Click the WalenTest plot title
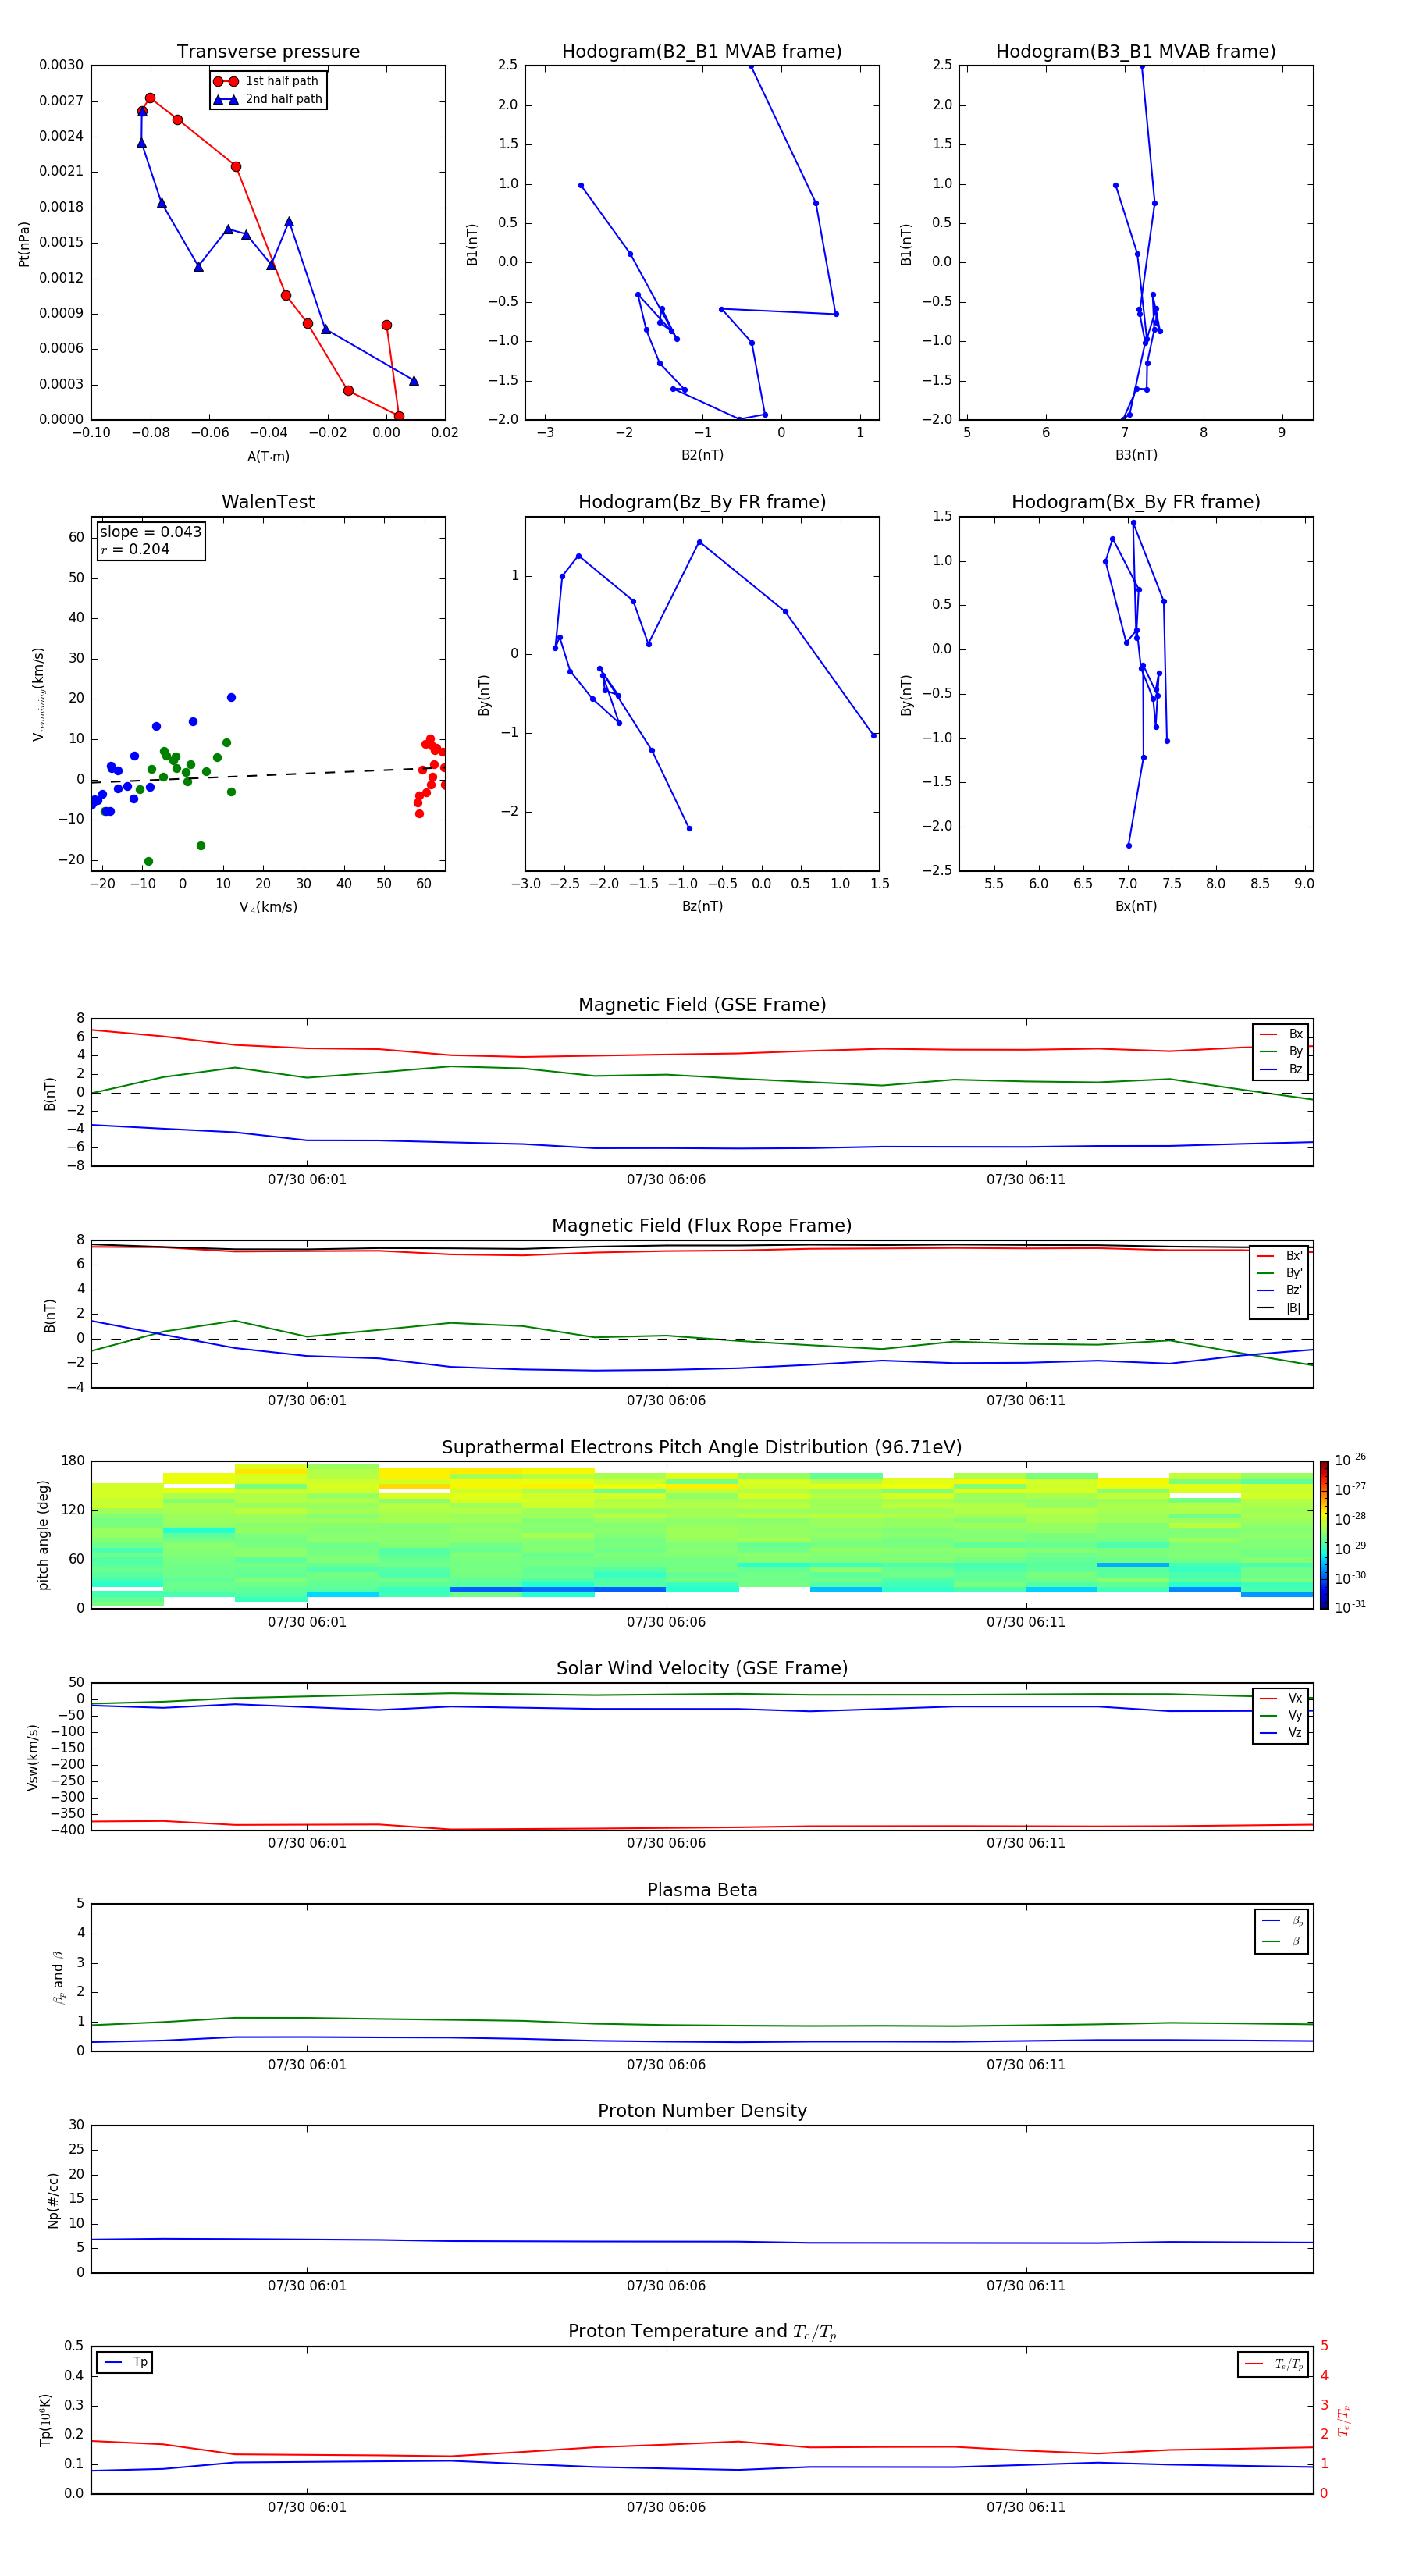Image resolution: width=1405 pixels, height=2576 pixels. pos(268,502)
